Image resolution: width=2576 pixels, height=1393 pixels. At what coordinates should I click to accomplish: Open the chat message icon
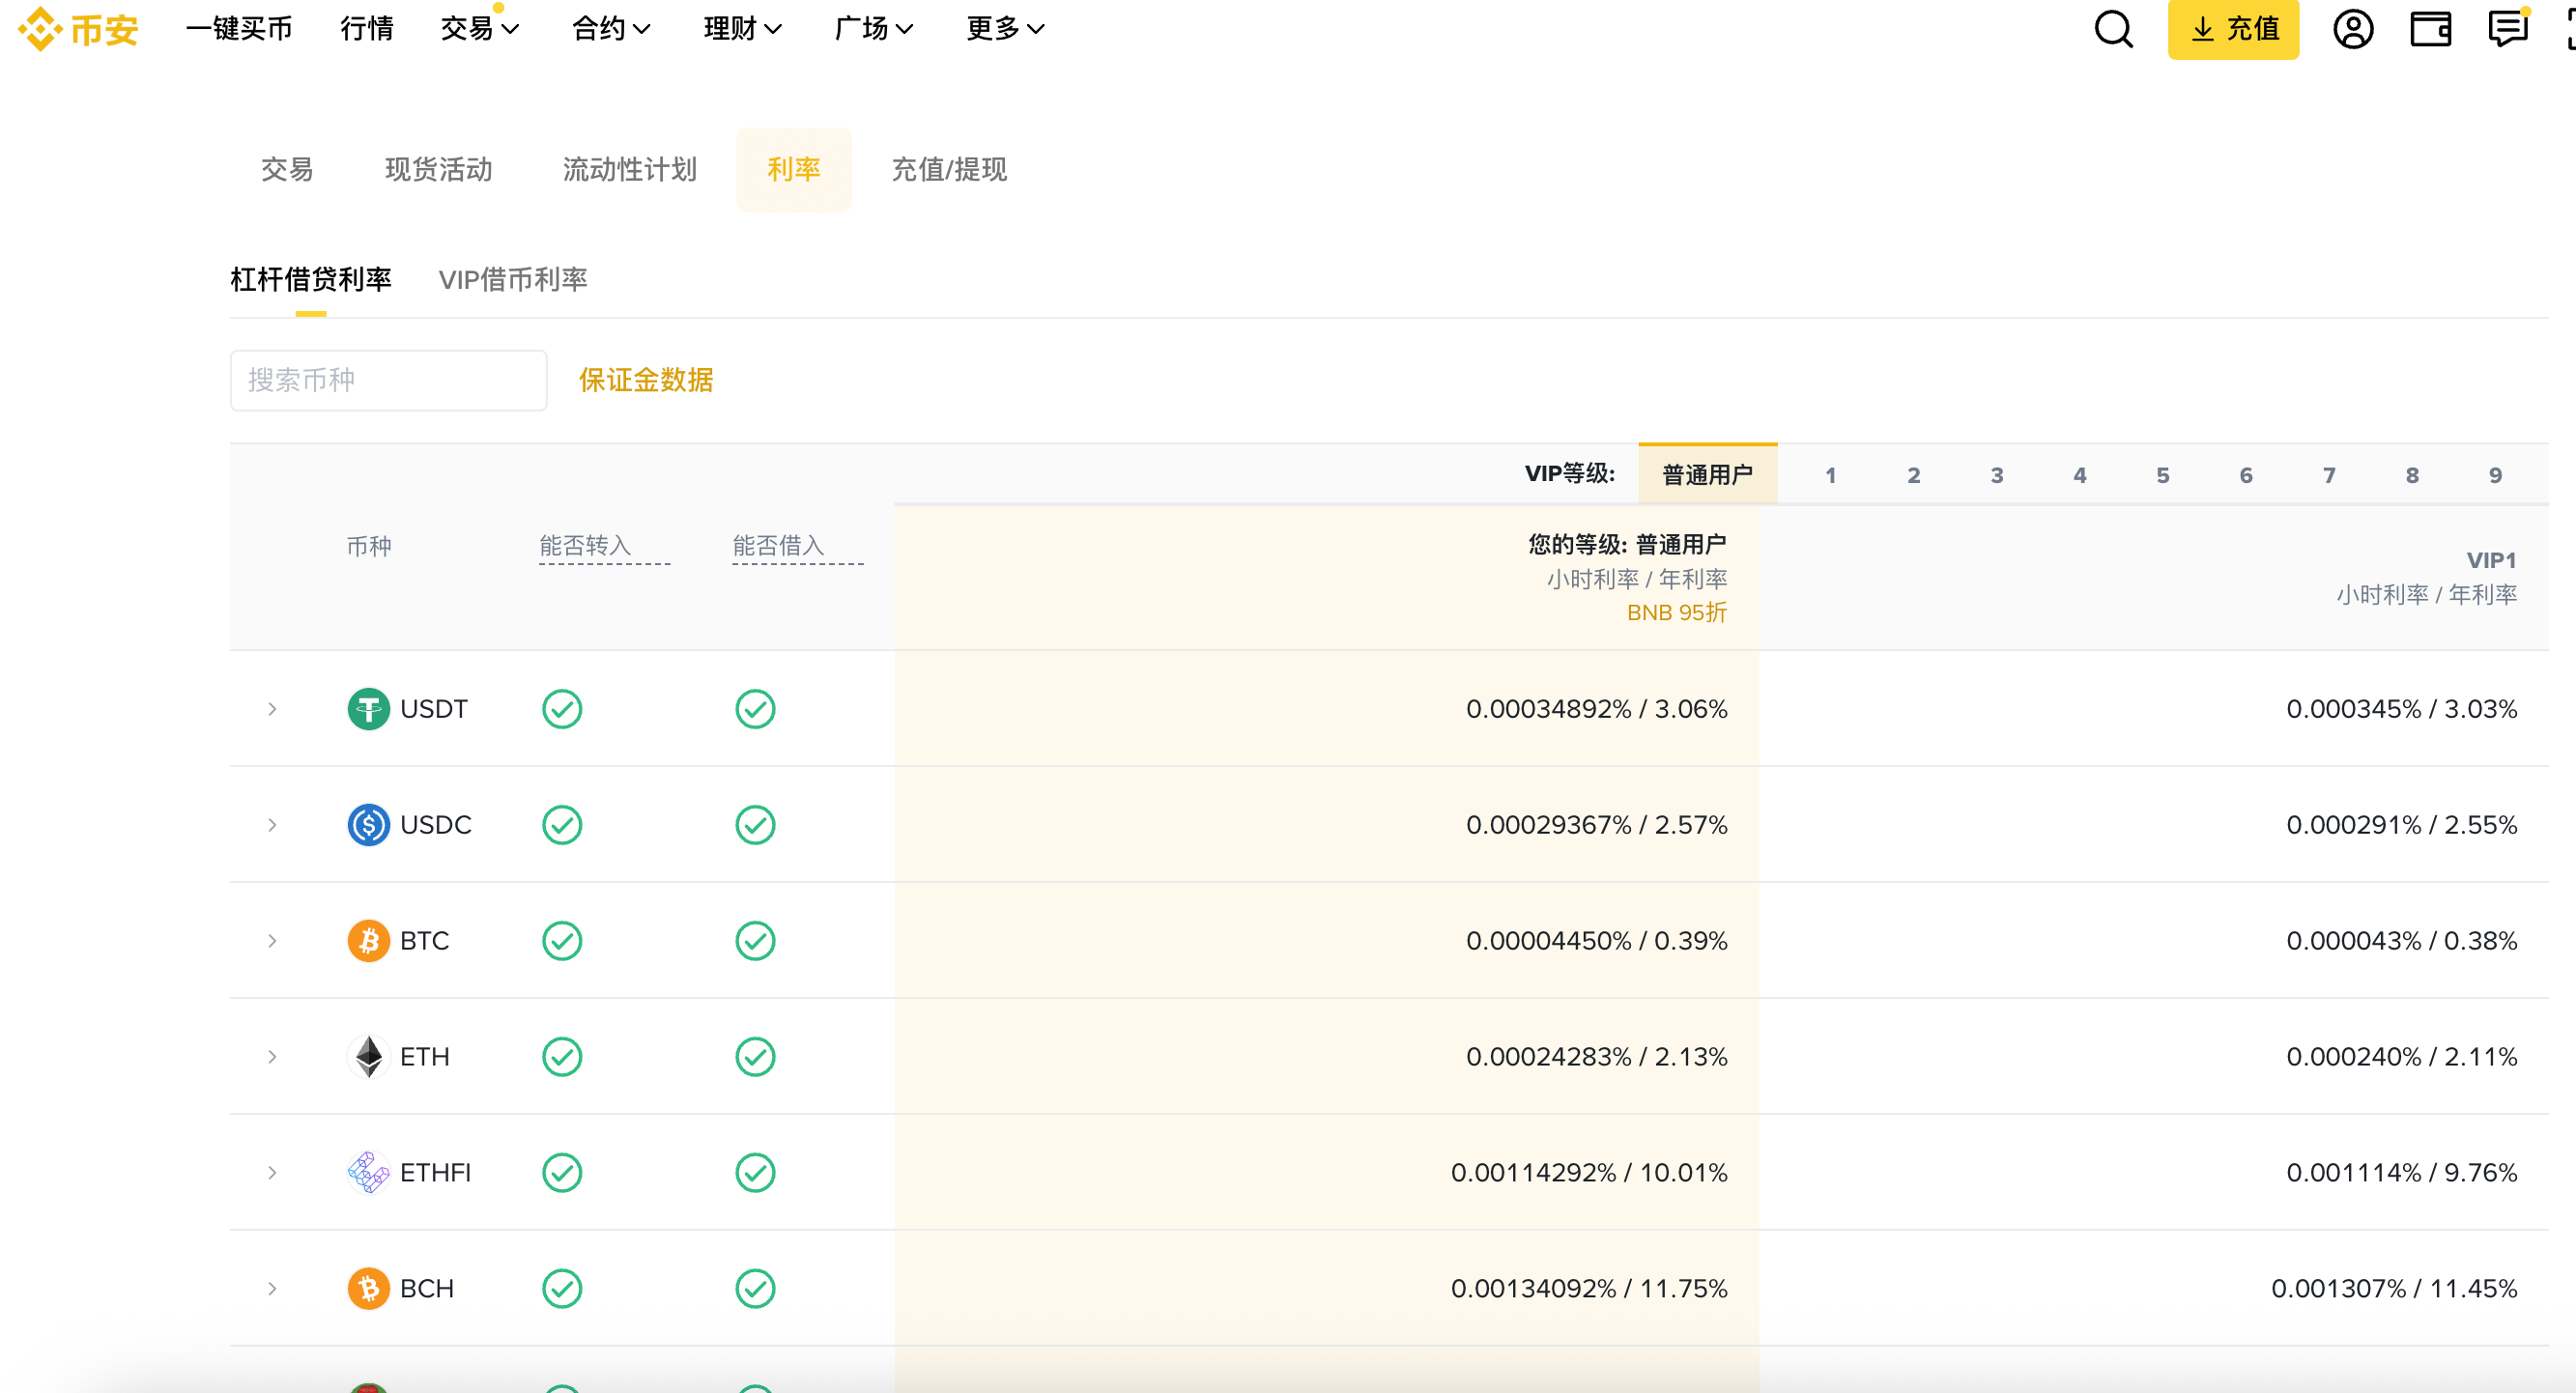coord(2508,29)
